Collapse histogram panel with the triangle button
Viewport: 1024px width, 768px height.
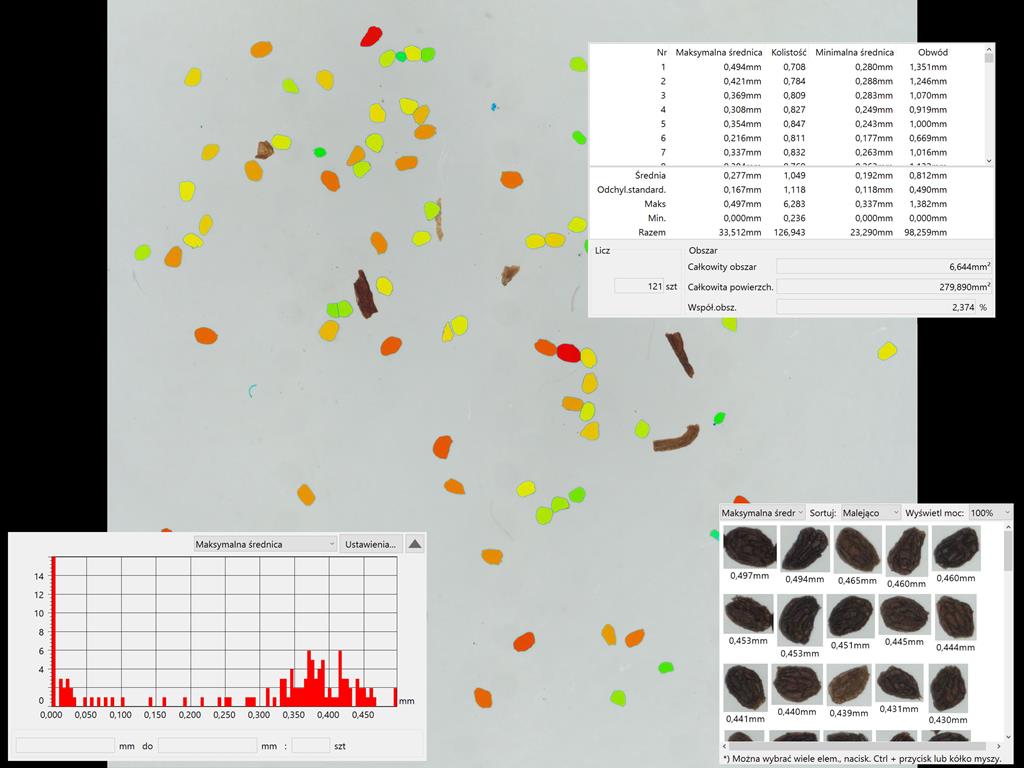[x=415, y=544]
